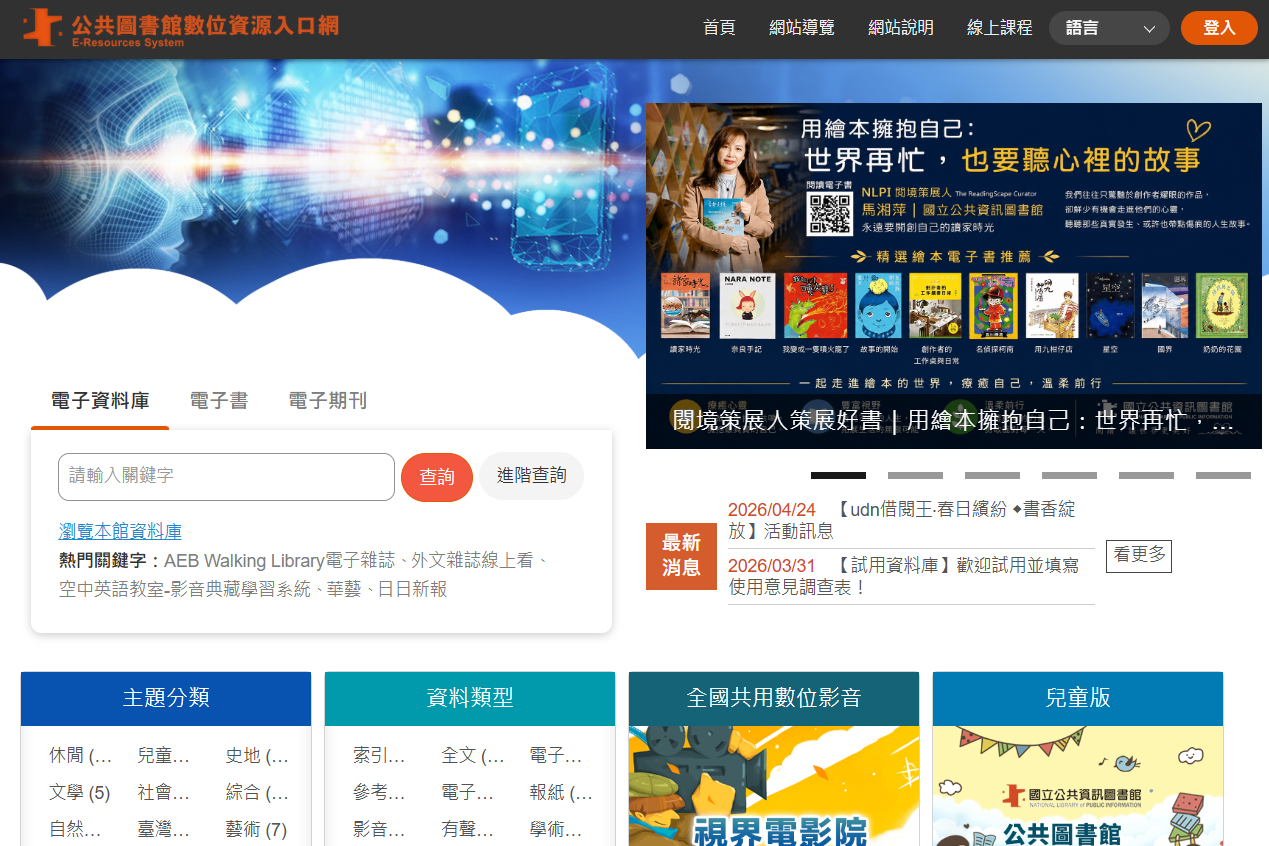Open the 文學 (5) subject category
The image size is (1269, 846).
(79, 793)
